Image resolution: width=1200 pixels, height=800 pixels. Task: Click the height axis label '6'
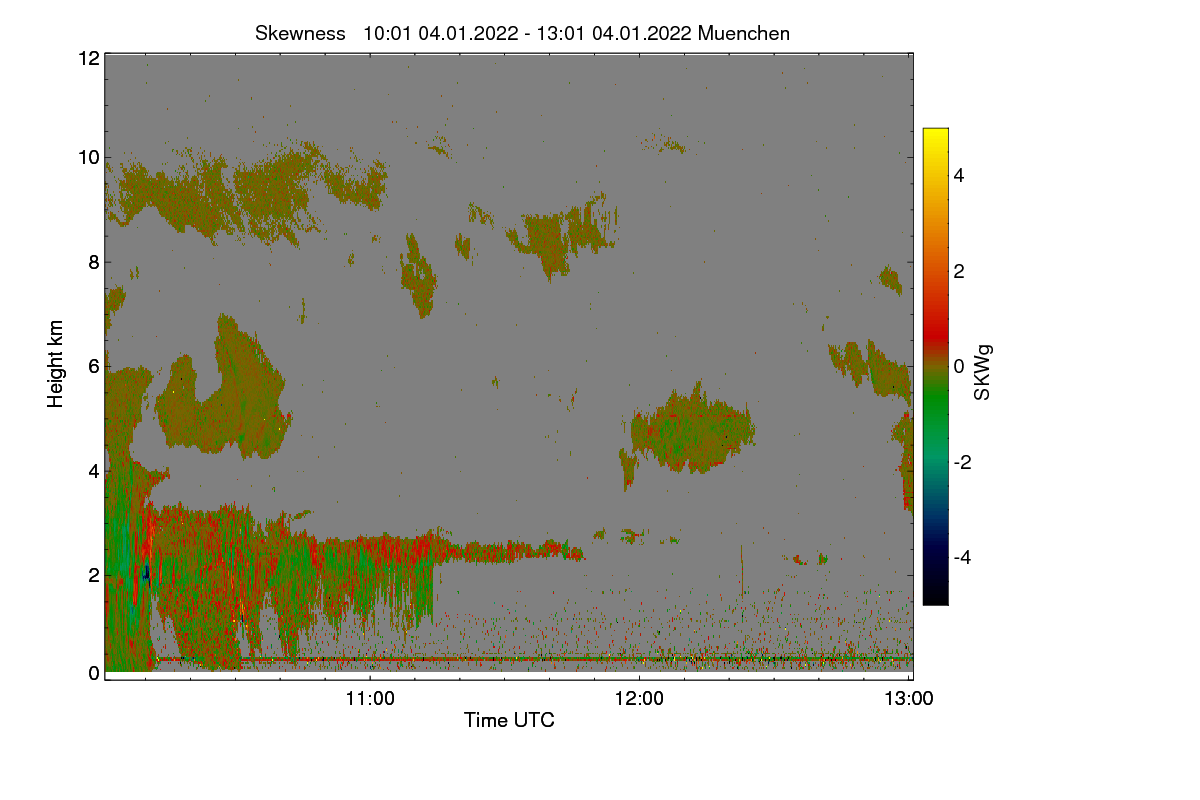[x=93, y=367]
